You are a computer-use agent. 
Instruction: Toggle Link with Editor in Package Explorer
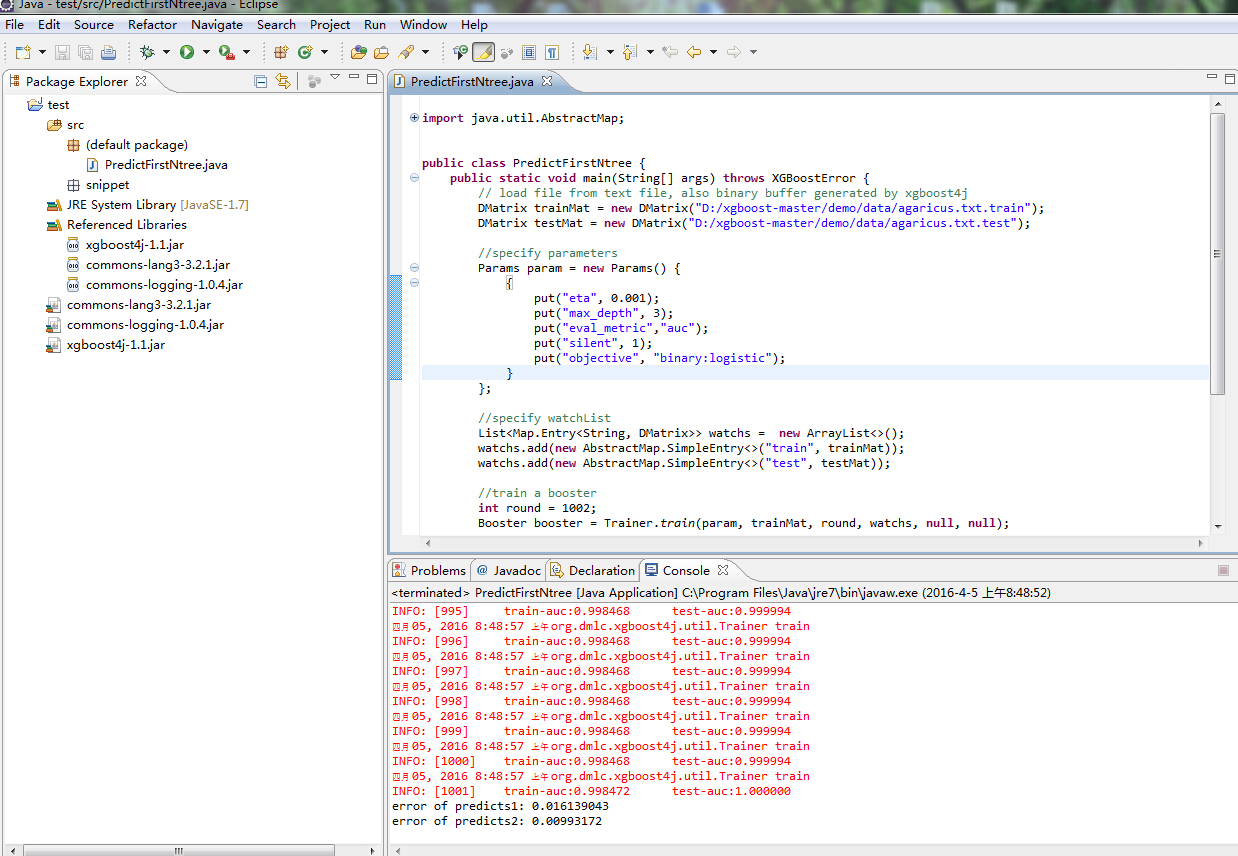pyautogui.click(x=283, y=81)
